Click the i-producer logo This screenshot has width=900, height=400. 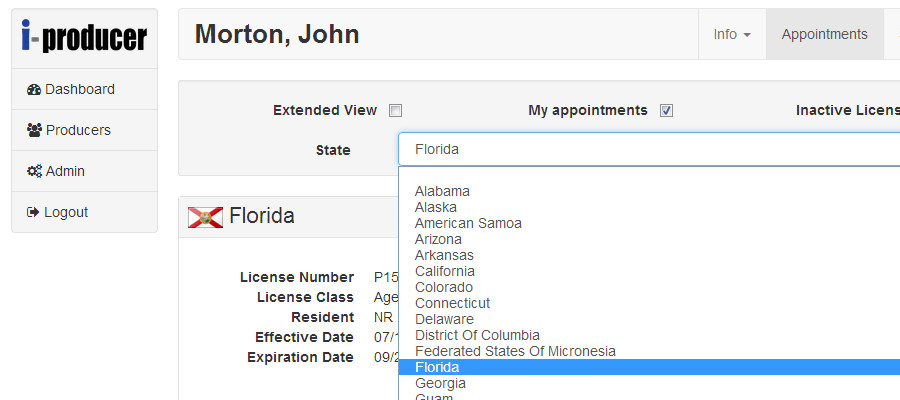click(x=84, y=37)
